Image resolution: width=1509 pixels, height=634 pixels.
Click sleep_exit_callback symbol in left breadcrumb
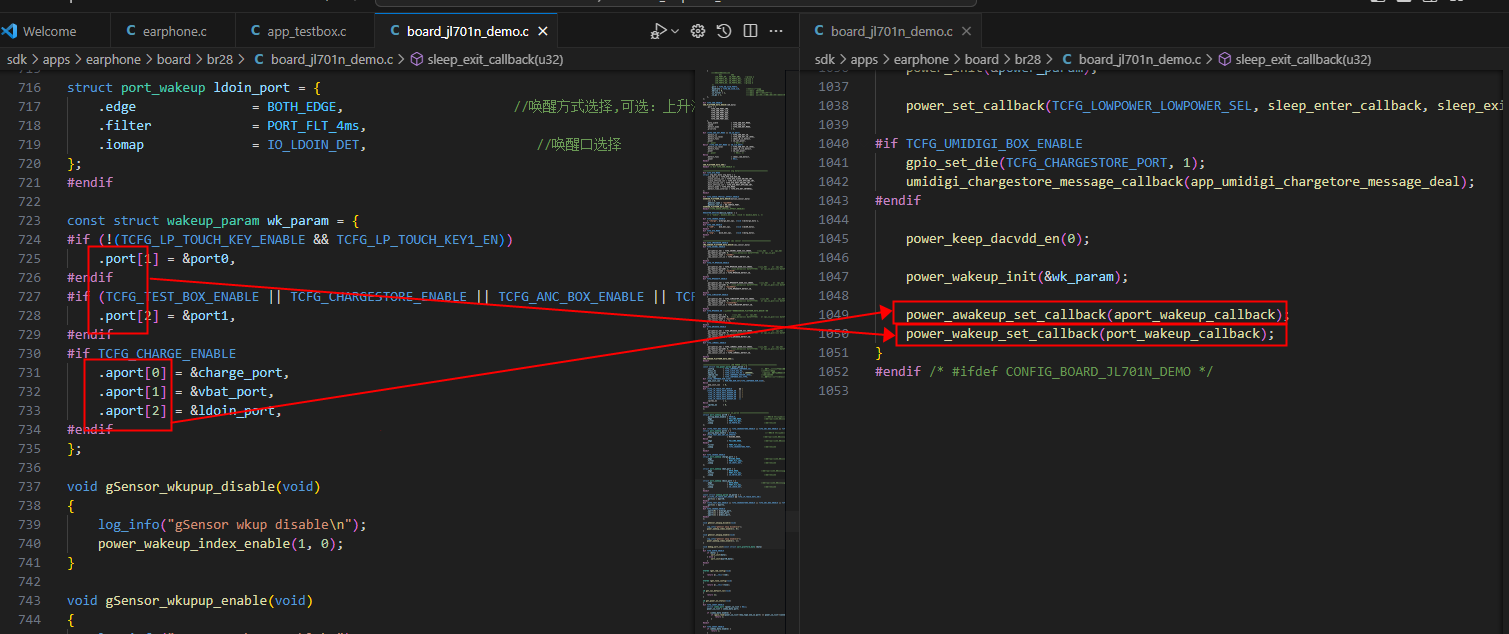coord(495,59)
